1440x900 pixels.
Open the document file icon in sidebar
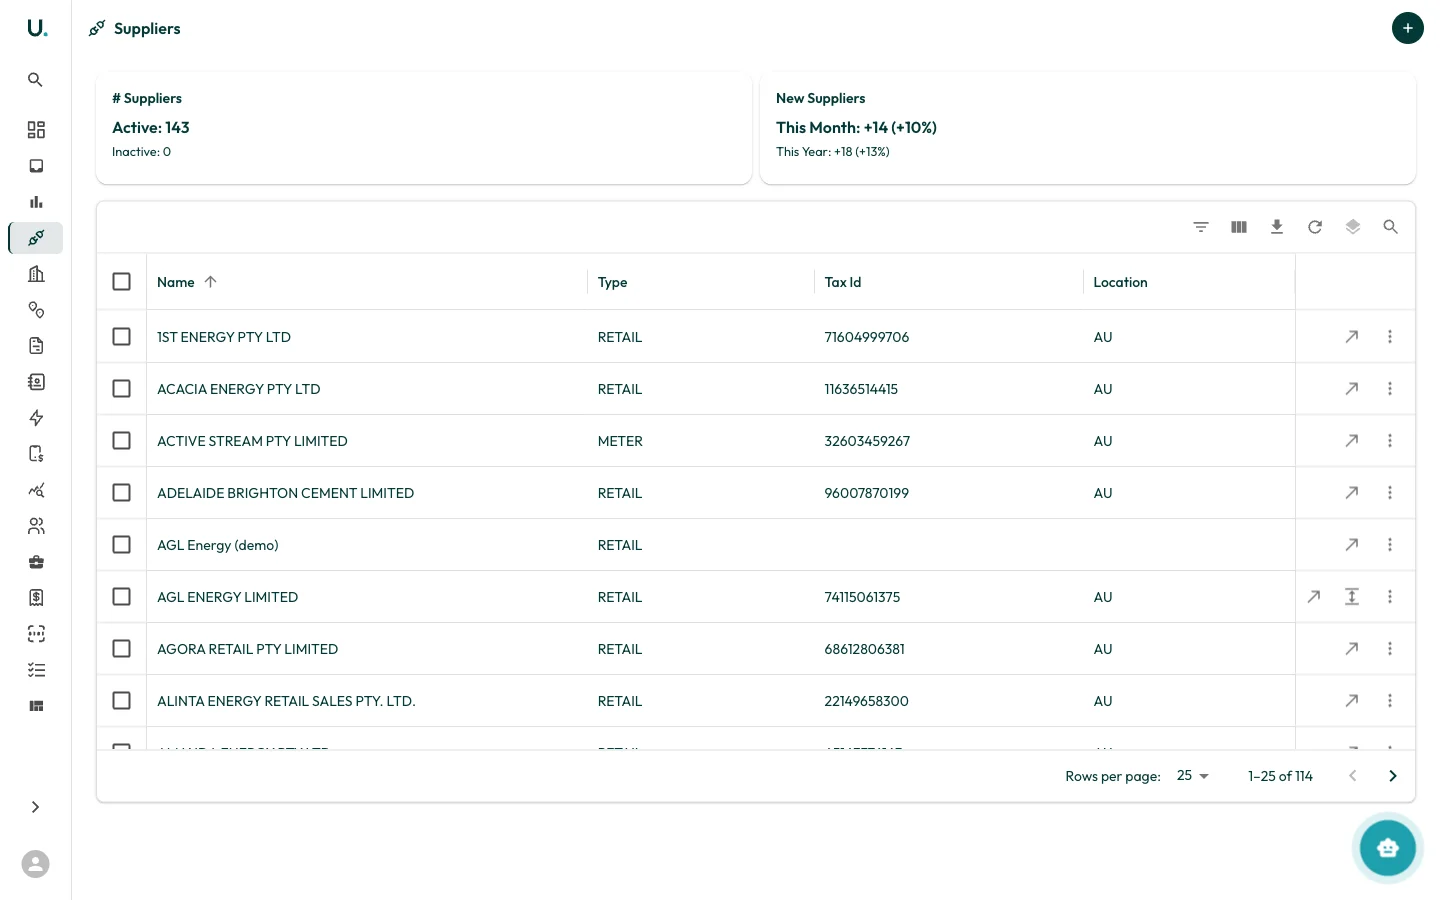36,346
